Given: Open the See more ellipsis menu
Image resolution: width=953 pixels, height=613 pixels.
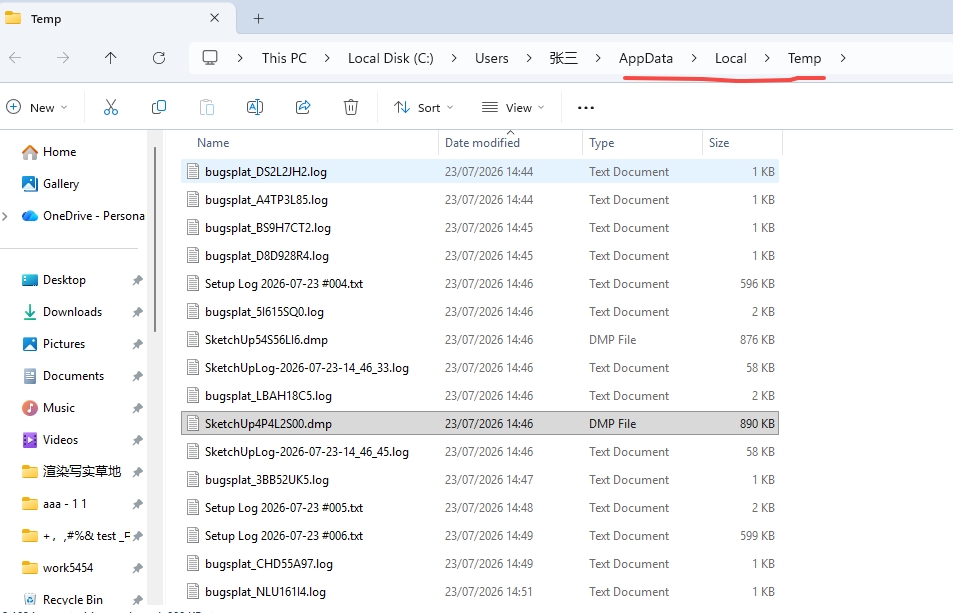Looking at the screenshot, I should pos(586,108).
